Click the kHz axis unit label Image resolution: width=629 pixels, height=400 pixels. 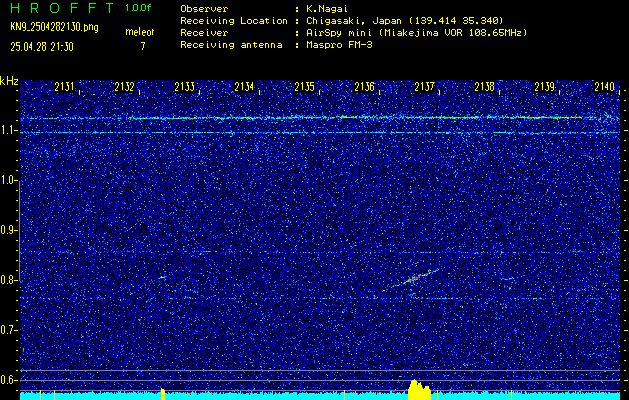pos(9,81)
